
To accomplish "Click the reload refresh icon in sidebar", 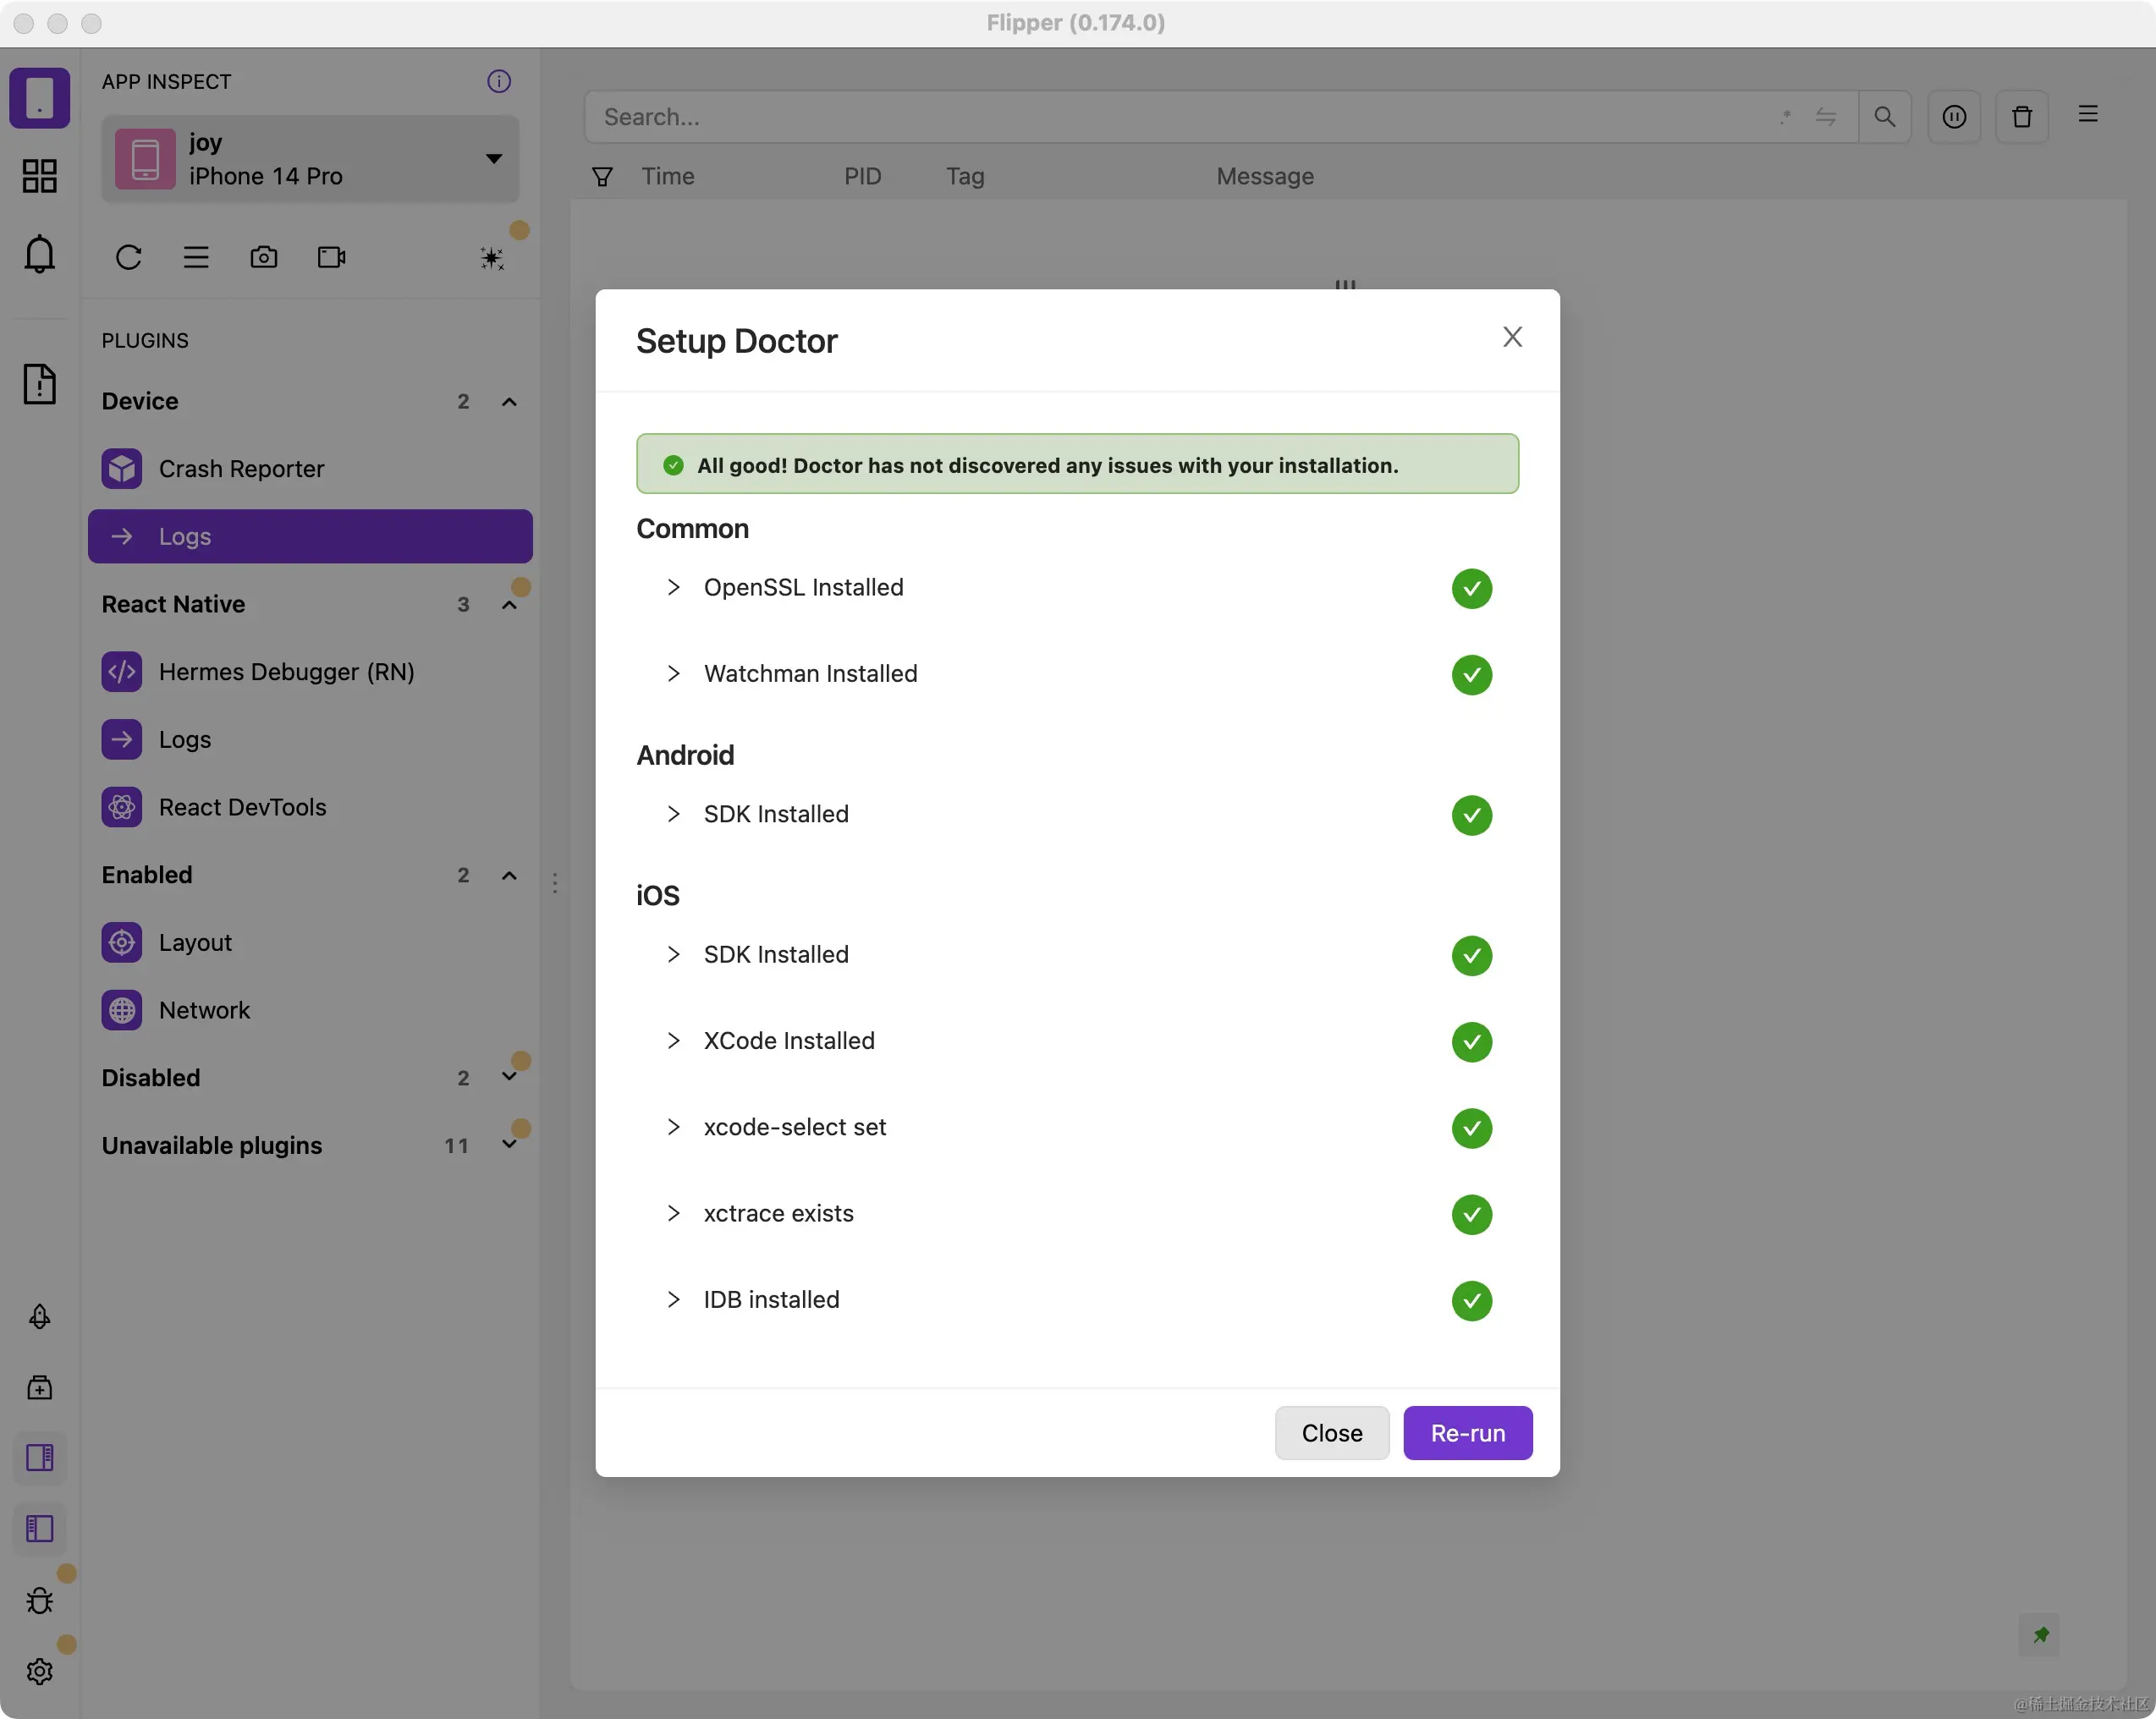I will tap(128, 257).
